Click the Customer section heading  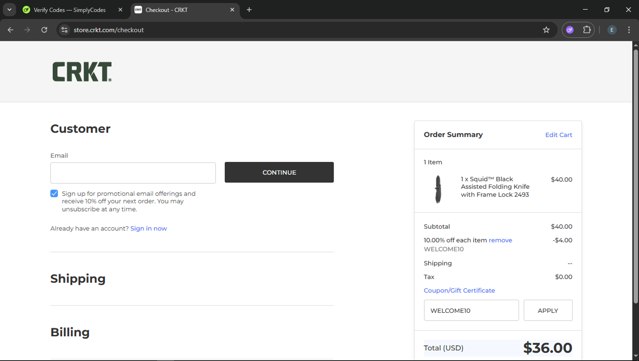(x=80, y=129)
